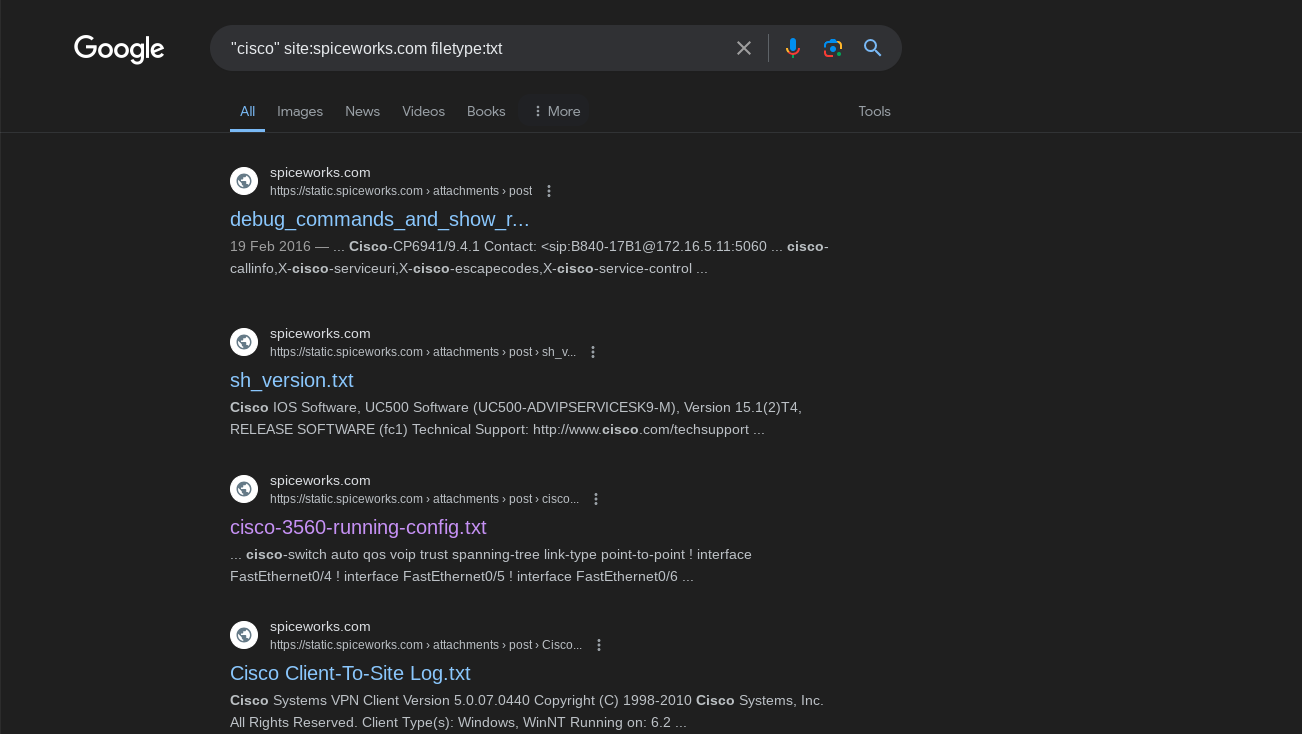
Task: Open the three-dot menu for sh_version.txt result
Action: coord(593,352)
